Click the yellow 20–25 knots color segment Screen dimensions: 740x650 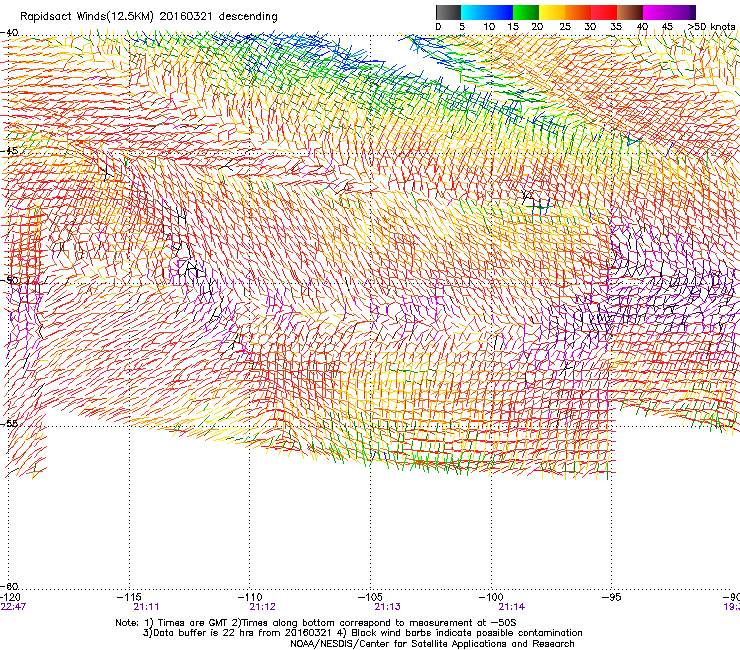(552, 12)
